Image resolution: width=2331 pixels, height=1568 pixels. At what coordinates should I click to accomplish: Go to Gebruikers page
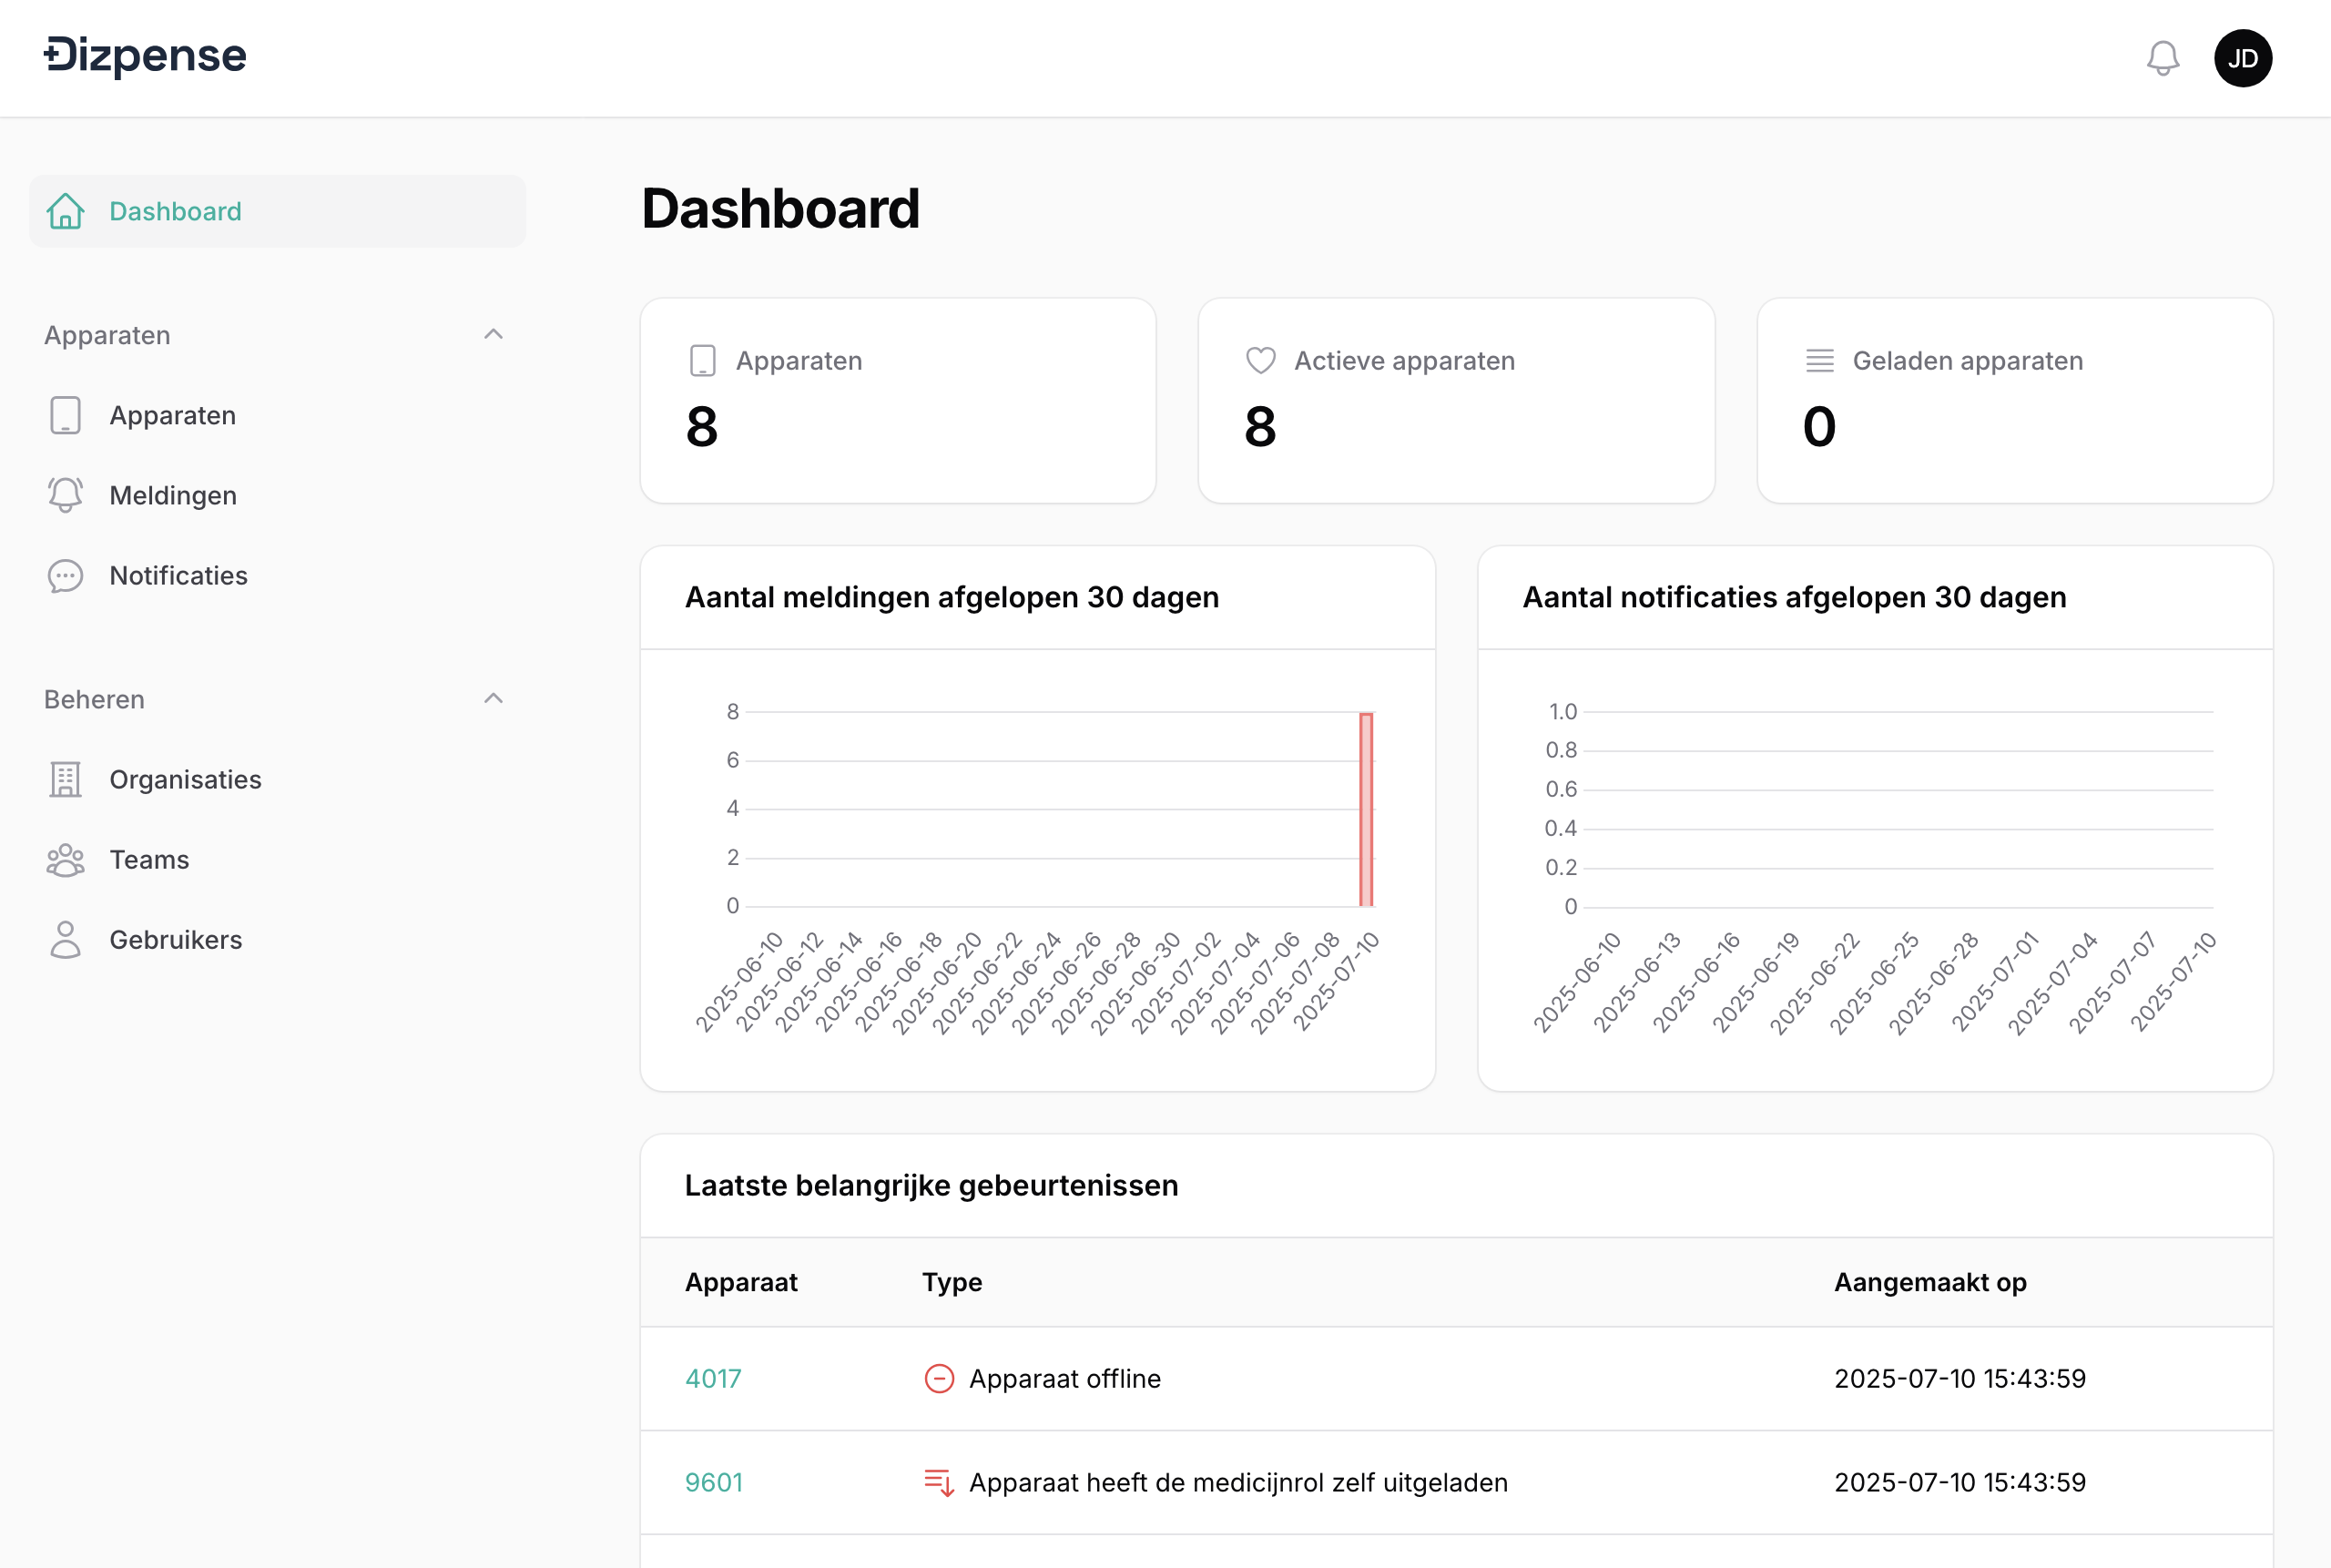(x=176, y=940)
